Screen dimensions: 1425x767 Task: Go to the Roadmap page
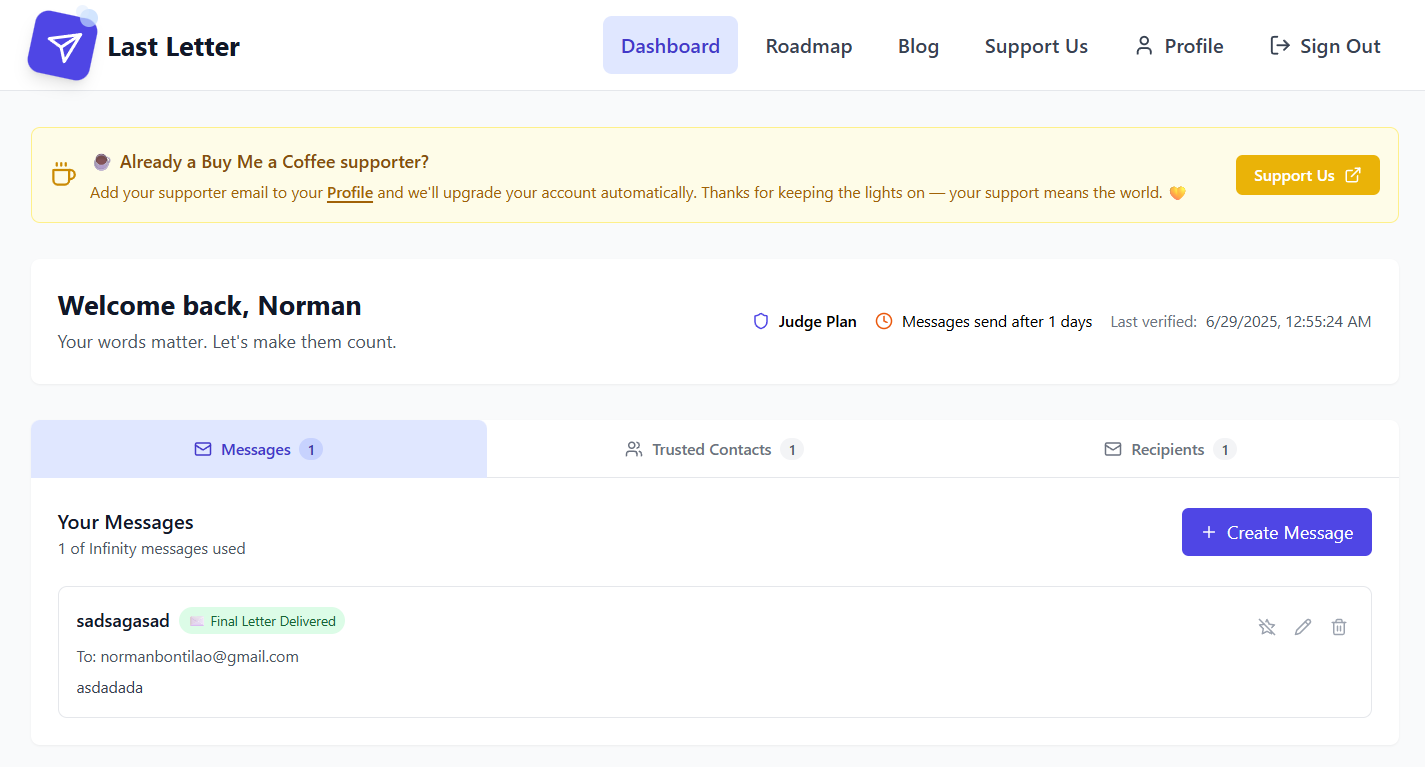pyautogui.click(x=808, y=45)
